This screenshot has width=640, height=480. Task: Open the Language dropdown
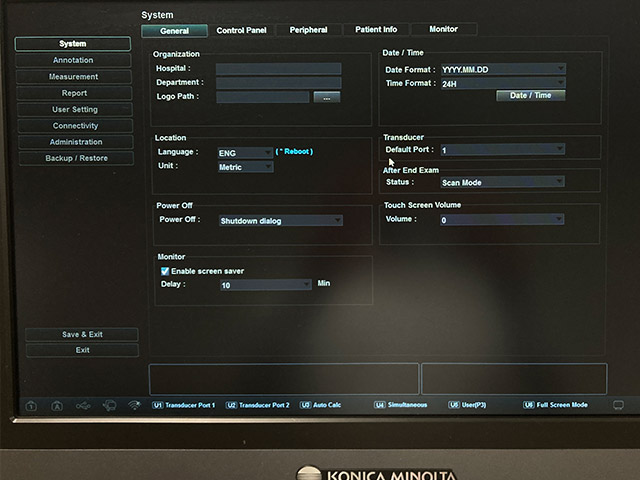[x=244, y=152]
